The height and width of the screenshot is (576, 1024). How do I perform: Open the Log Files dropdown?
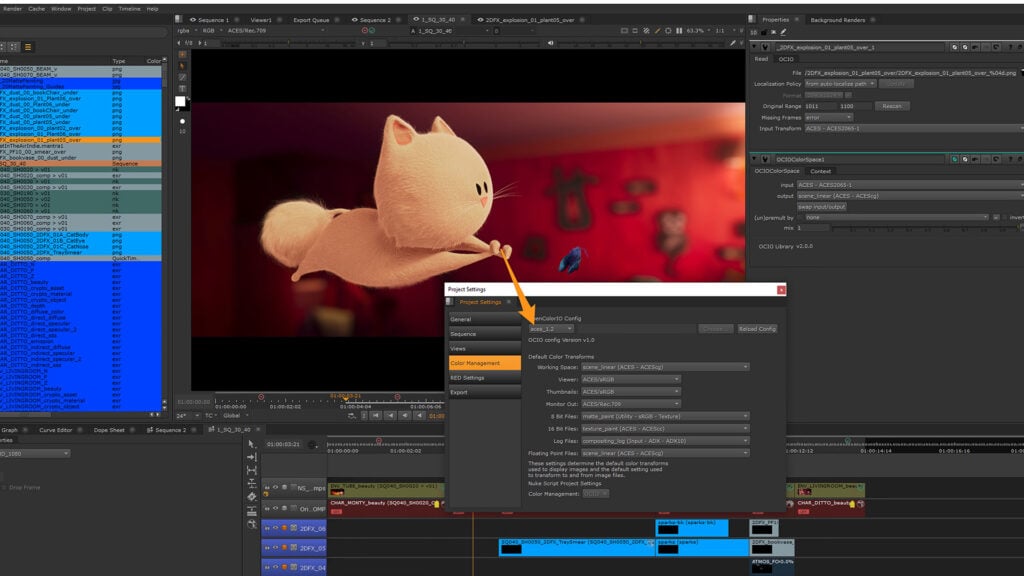(x=665, y=441)
